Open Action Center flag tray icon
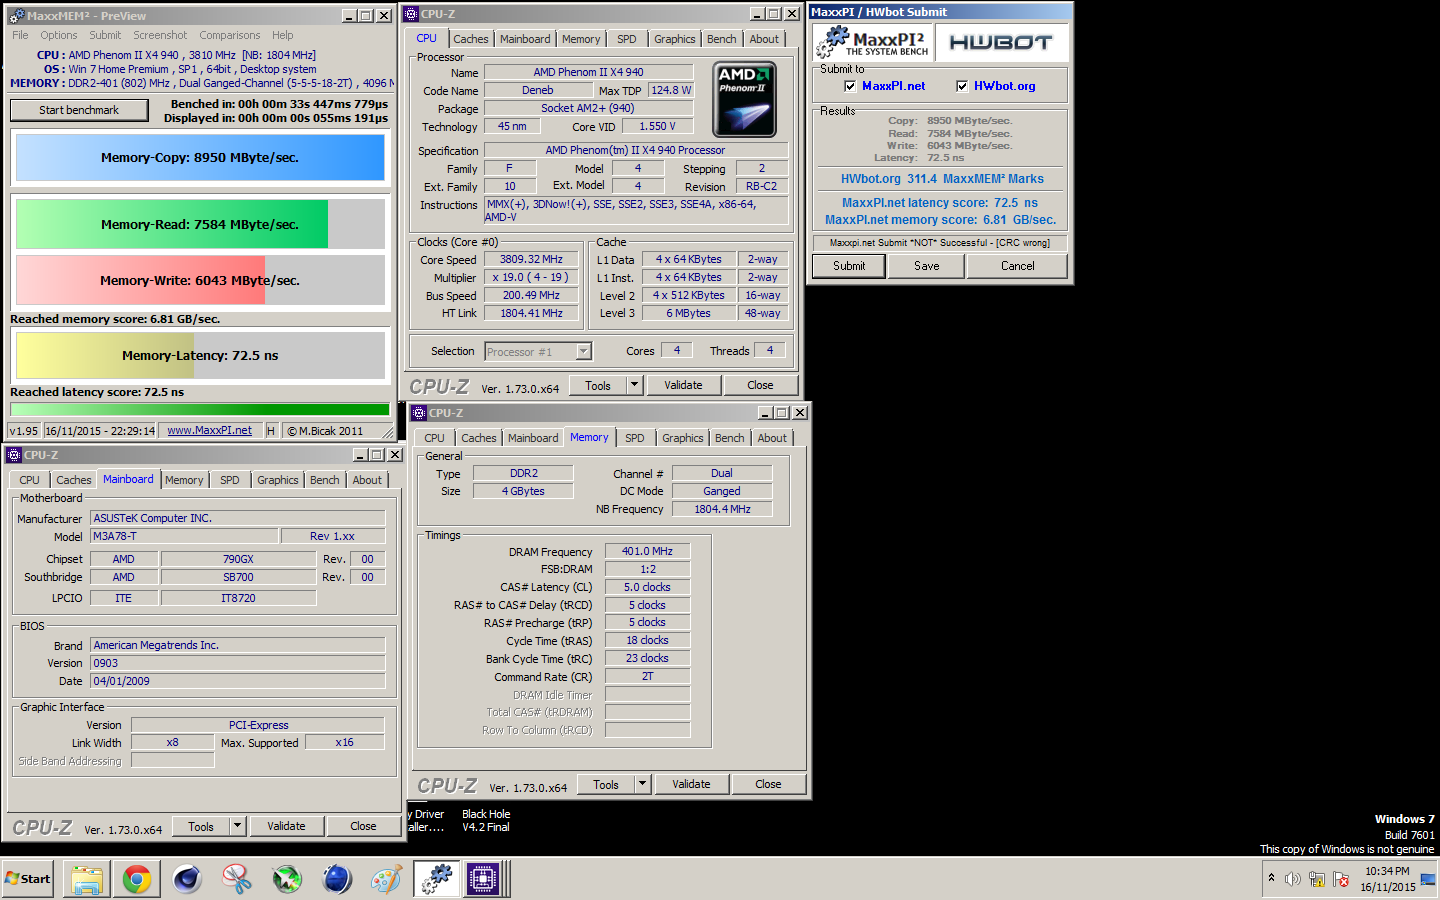This screenshot has width=1440, height=900. [1341, 879]
